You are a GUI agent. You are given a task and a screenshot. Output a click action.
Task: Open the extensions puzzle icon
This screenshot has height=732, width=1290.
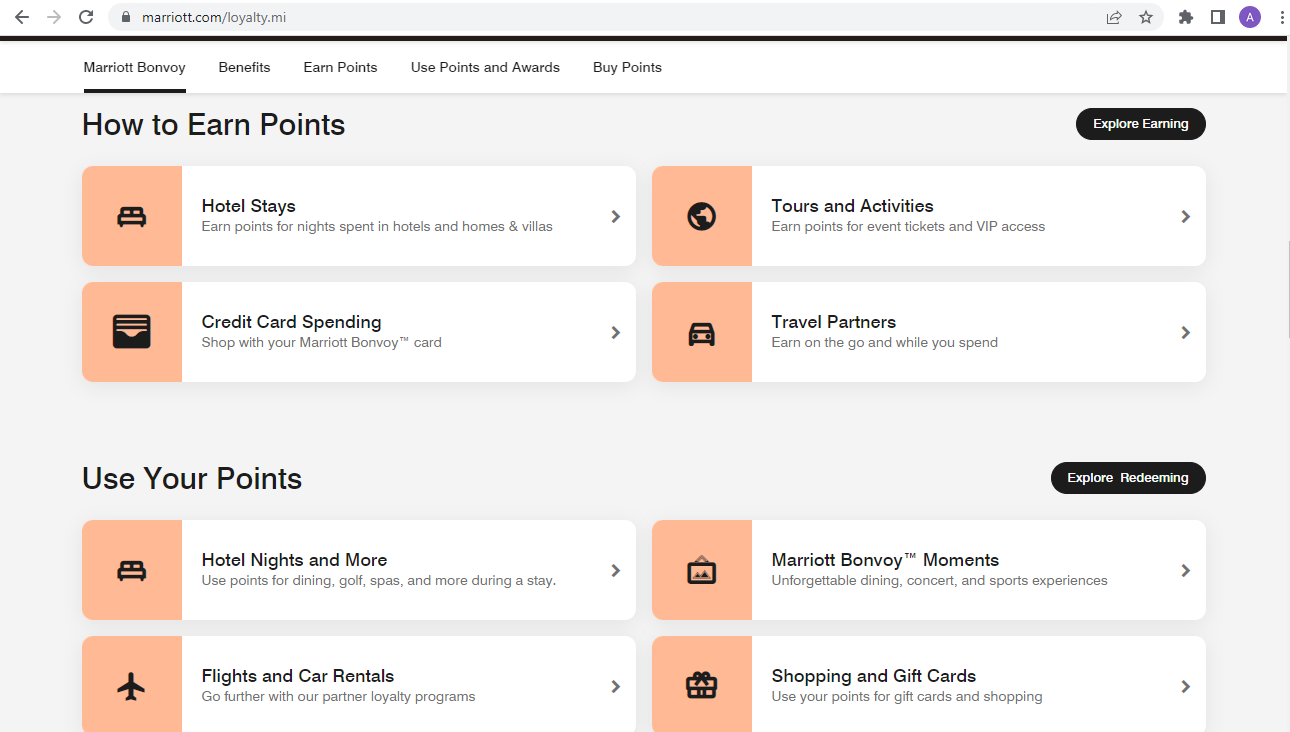(x=1186, y=17)
